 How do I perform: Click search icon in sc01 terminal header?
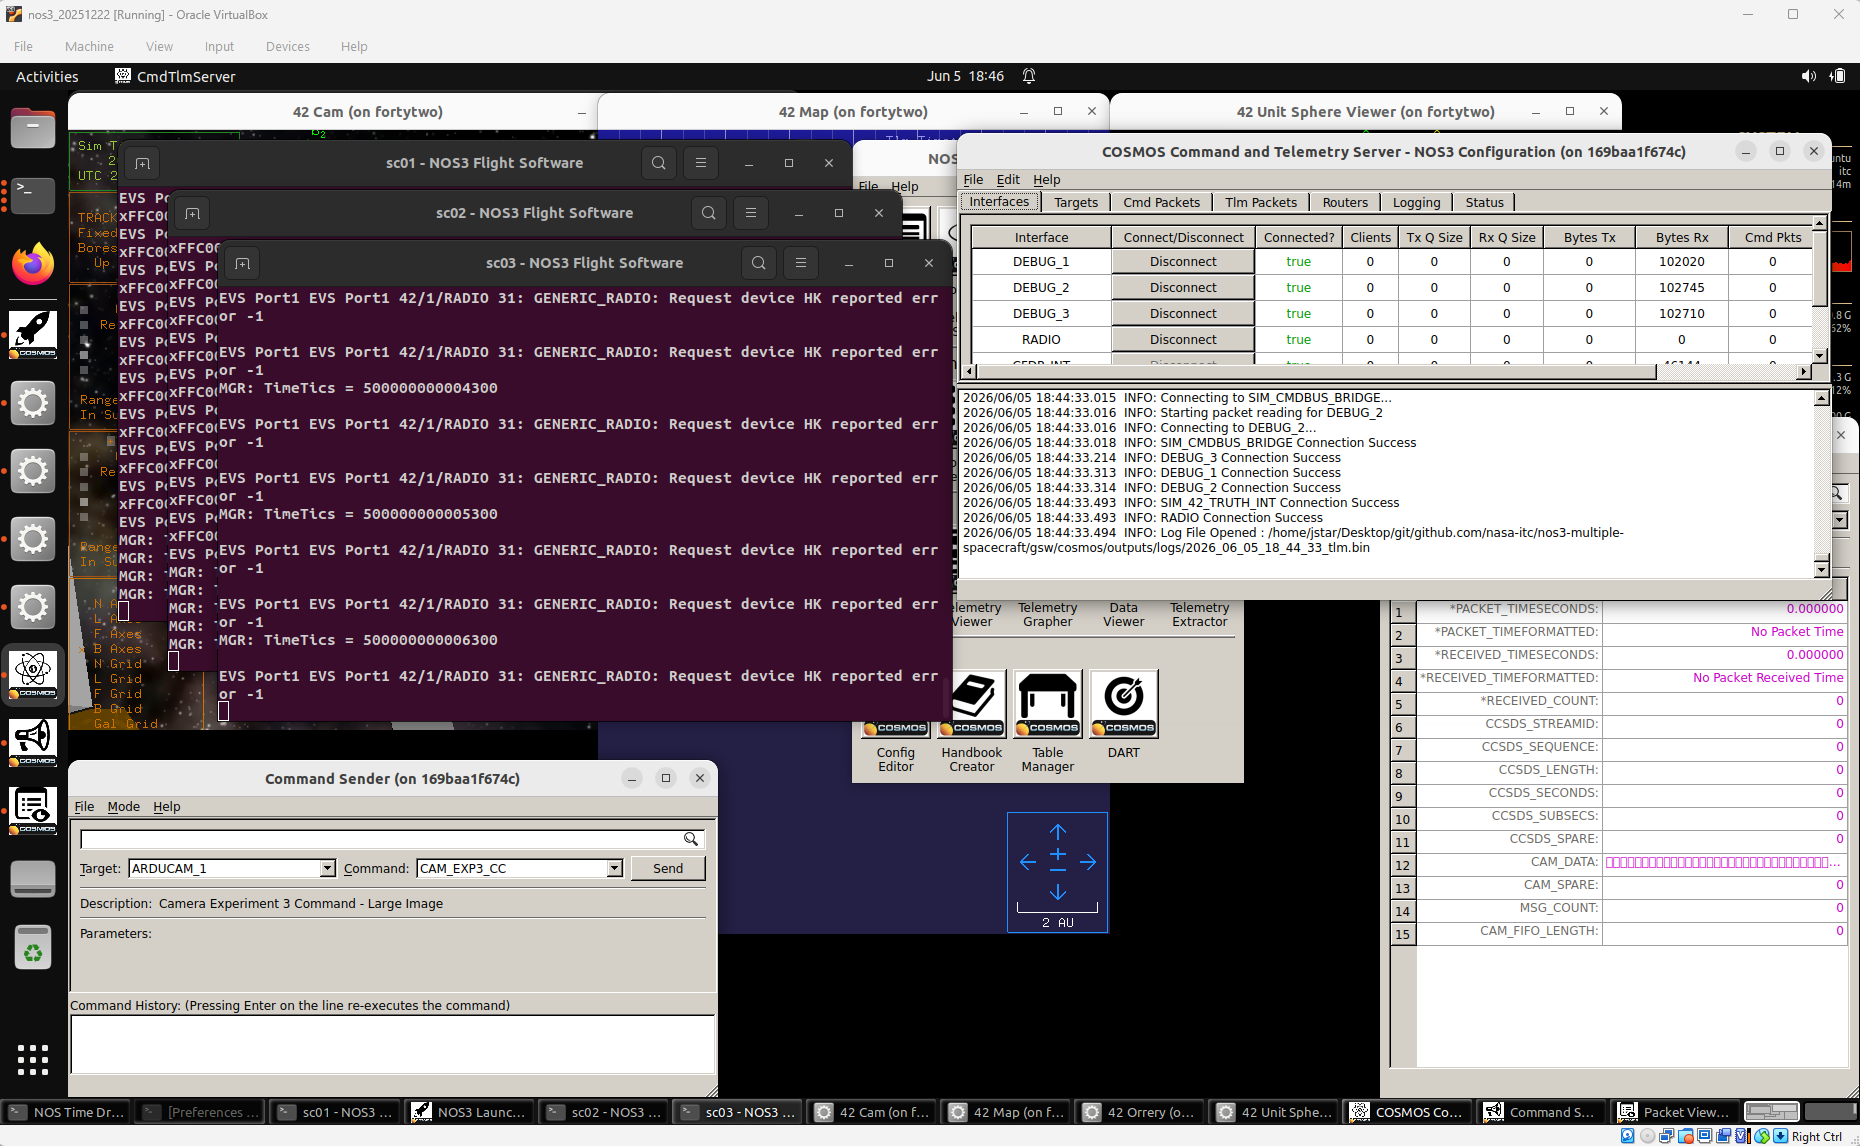(x=659, y=163)
